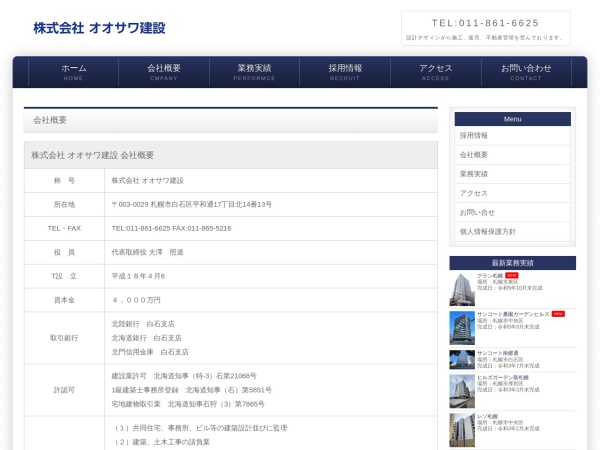
Task: Click the 平成１８年４月6 value
Action: [138, 276]
